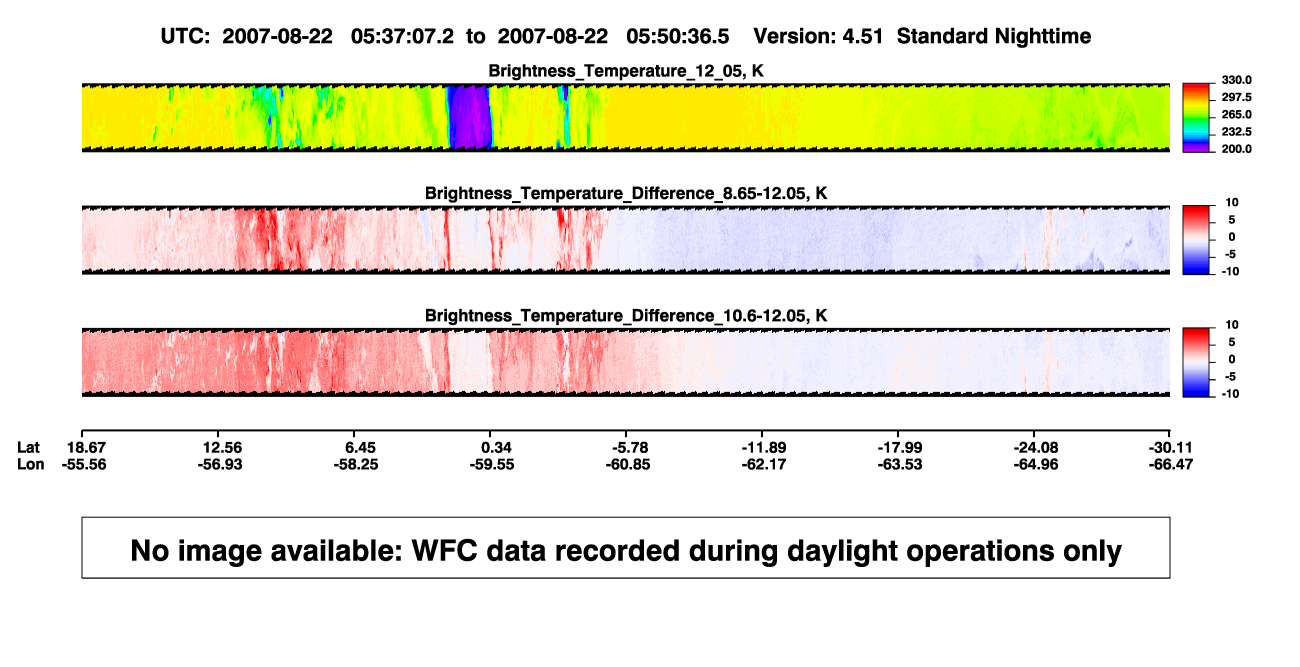
Task: Click longitude value -62.17
Action: click(765, 464)
